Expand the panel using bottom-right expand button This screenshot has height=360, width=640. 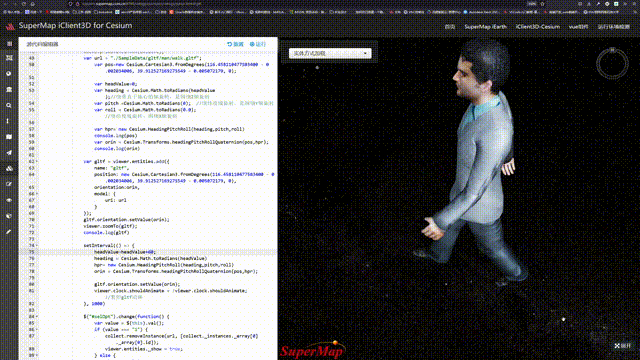point(623,346)
